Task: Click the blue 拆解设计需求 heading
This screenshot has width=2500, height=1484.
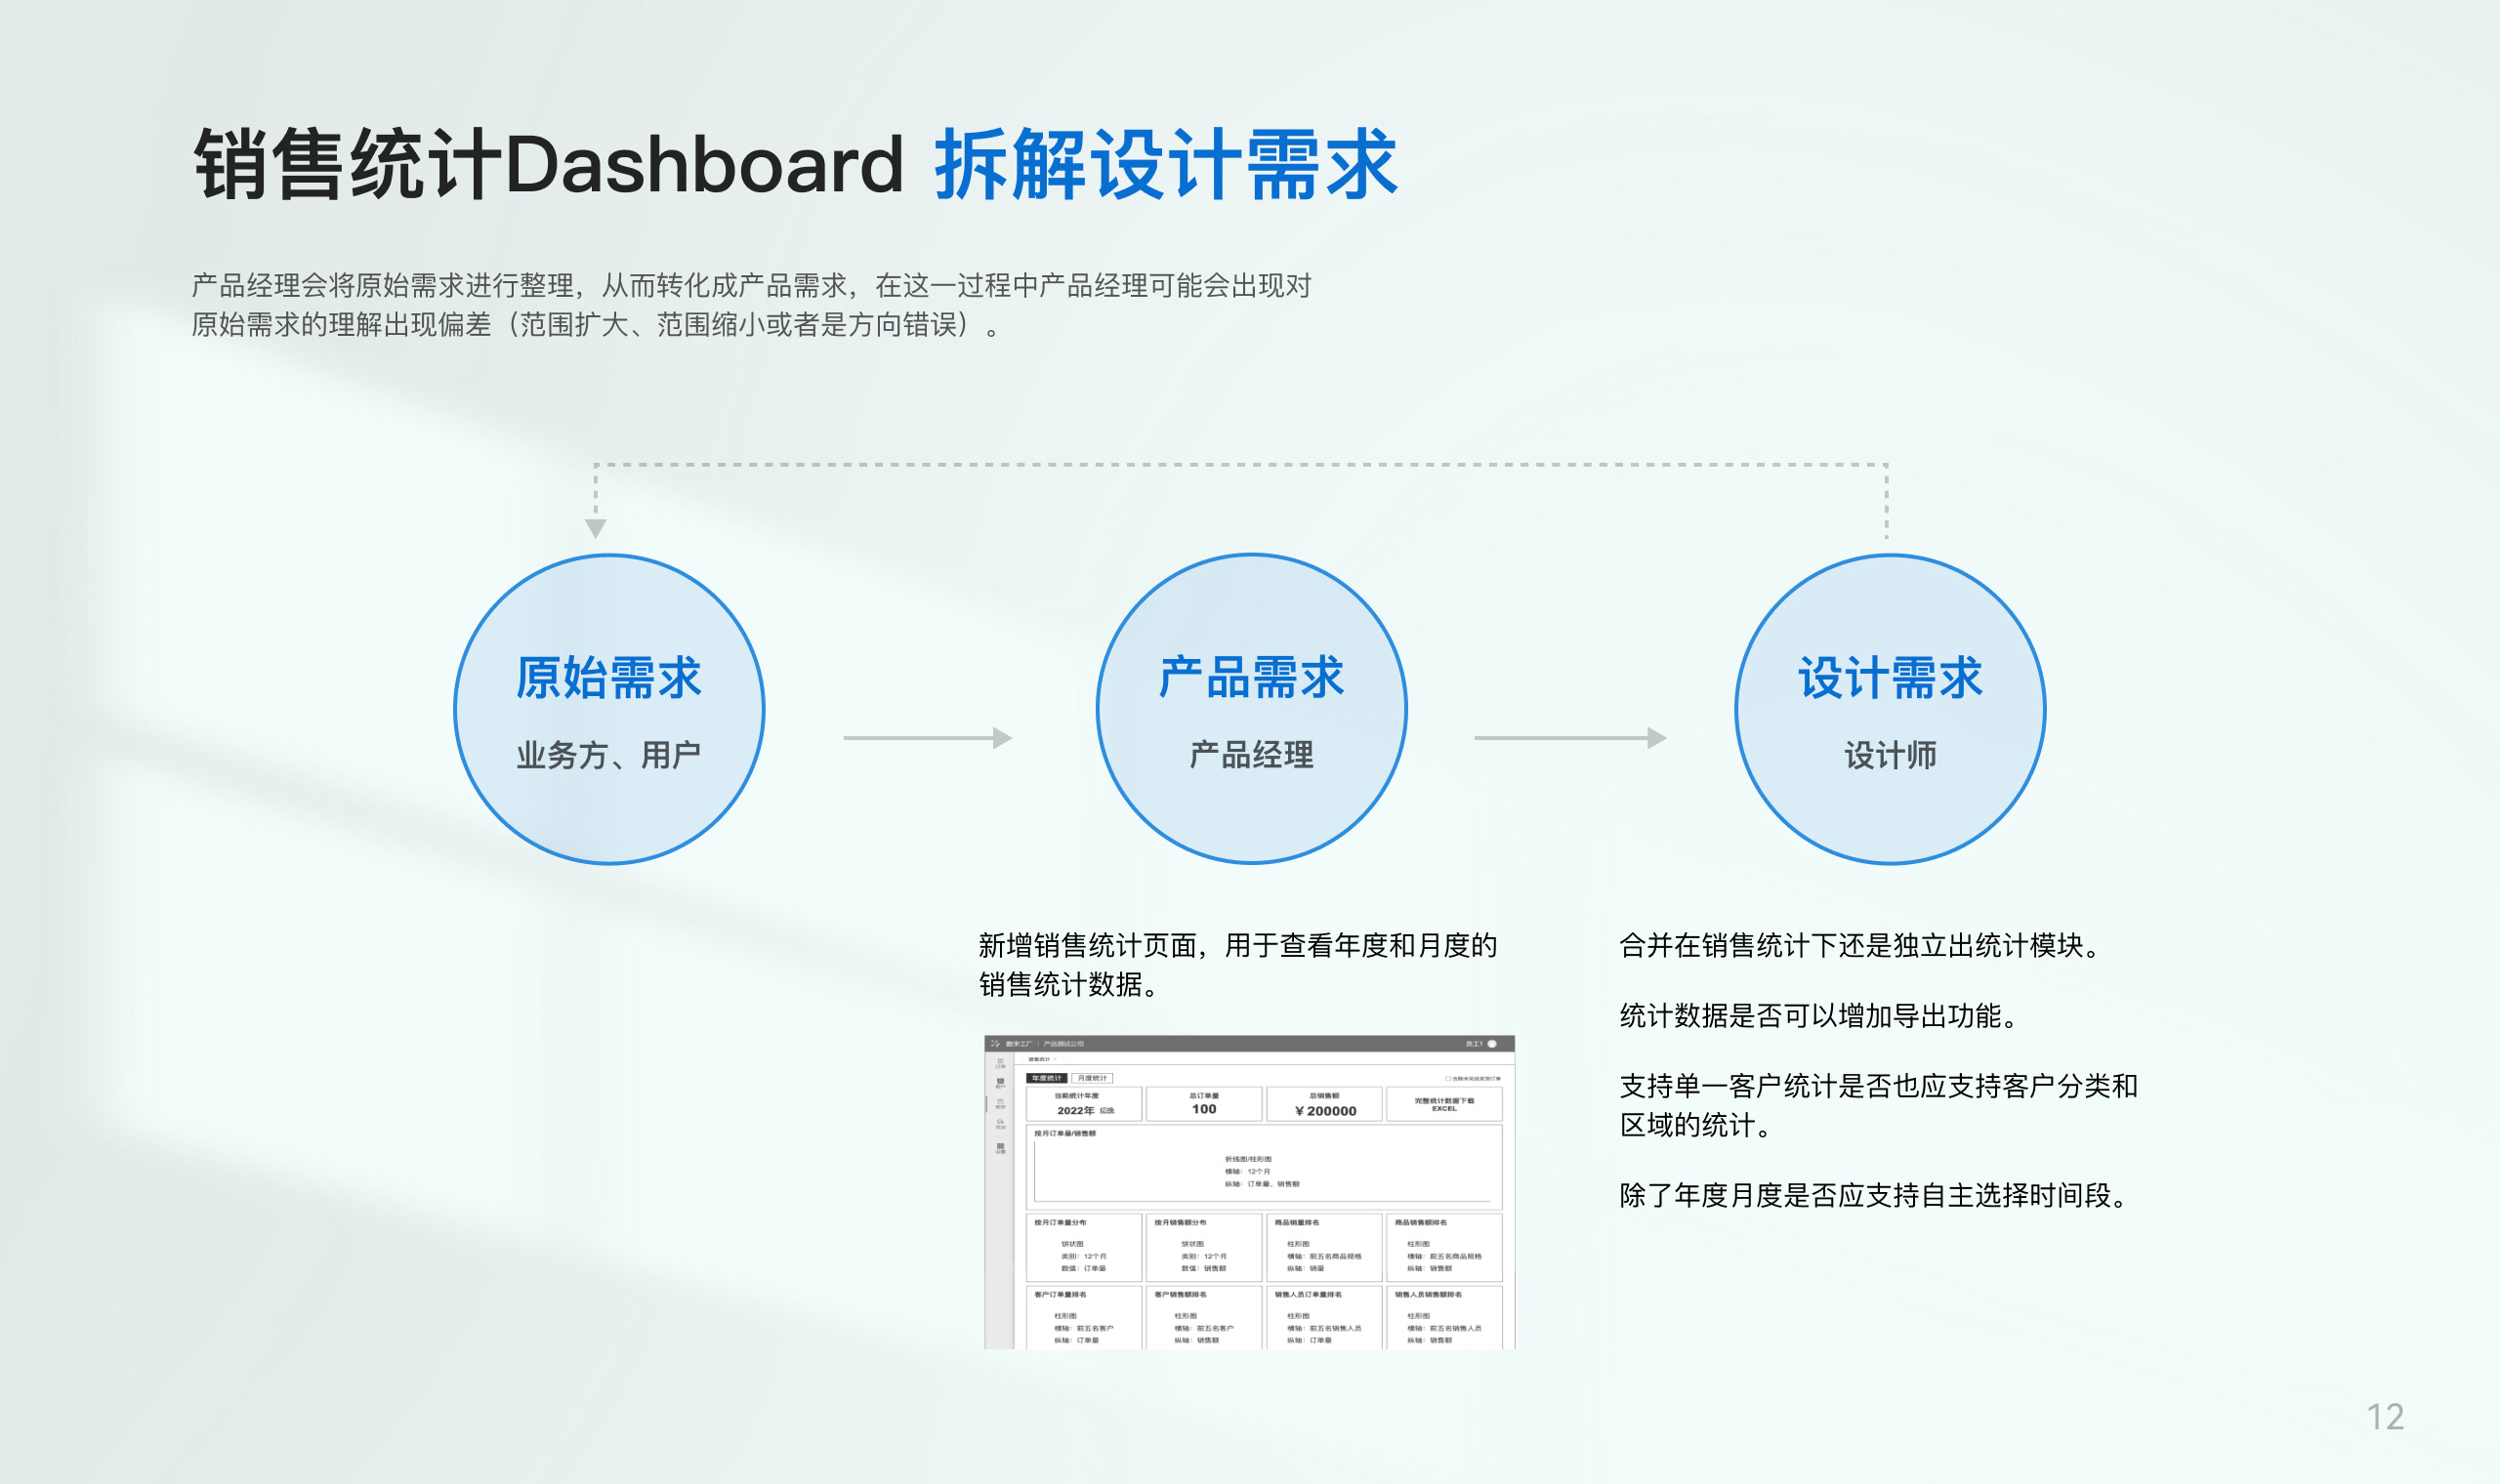Action: pos(1166,164)
